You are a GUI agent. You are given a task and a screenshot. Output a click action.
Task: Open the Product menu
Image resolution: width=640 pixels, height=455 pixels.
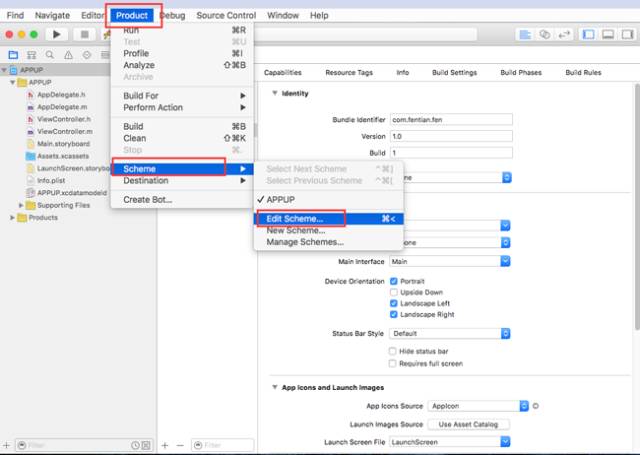[132, 16]
